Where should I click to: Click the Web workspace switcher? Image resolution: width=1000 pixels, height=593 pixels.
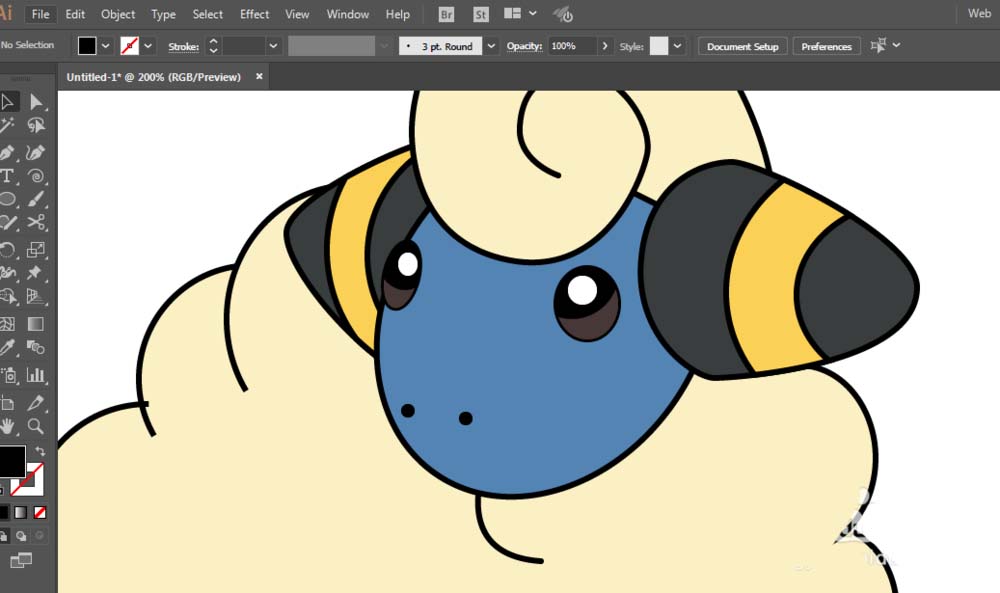point(979,13)
